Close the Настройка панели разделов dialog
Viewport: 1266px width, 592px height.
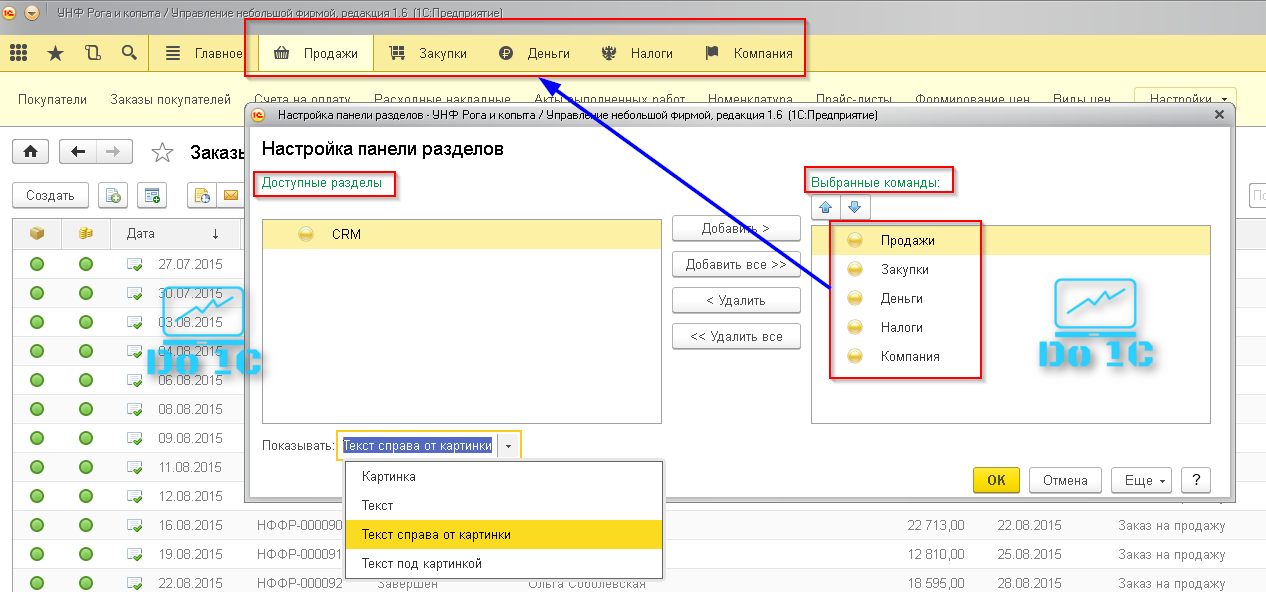tap(1219, 115)
